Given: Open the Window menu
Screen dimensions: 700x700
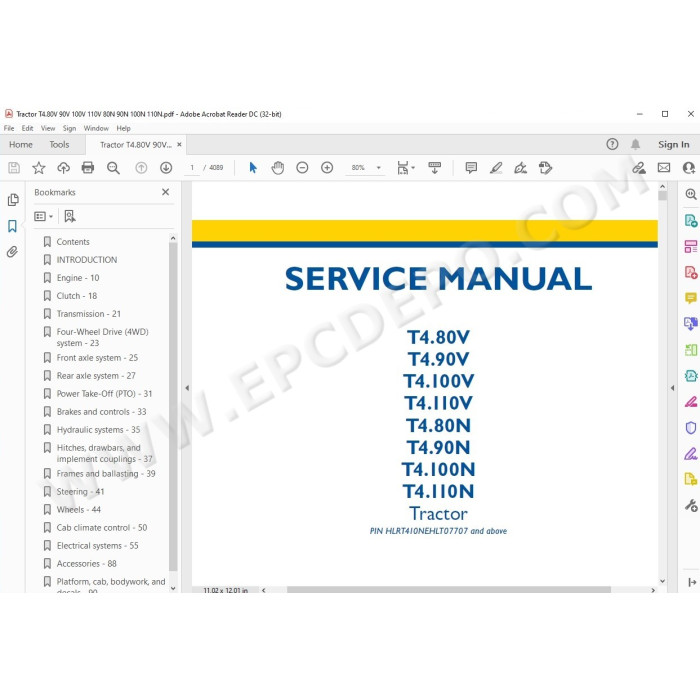Looking at the screenshot, I should [x=96, y=129].
